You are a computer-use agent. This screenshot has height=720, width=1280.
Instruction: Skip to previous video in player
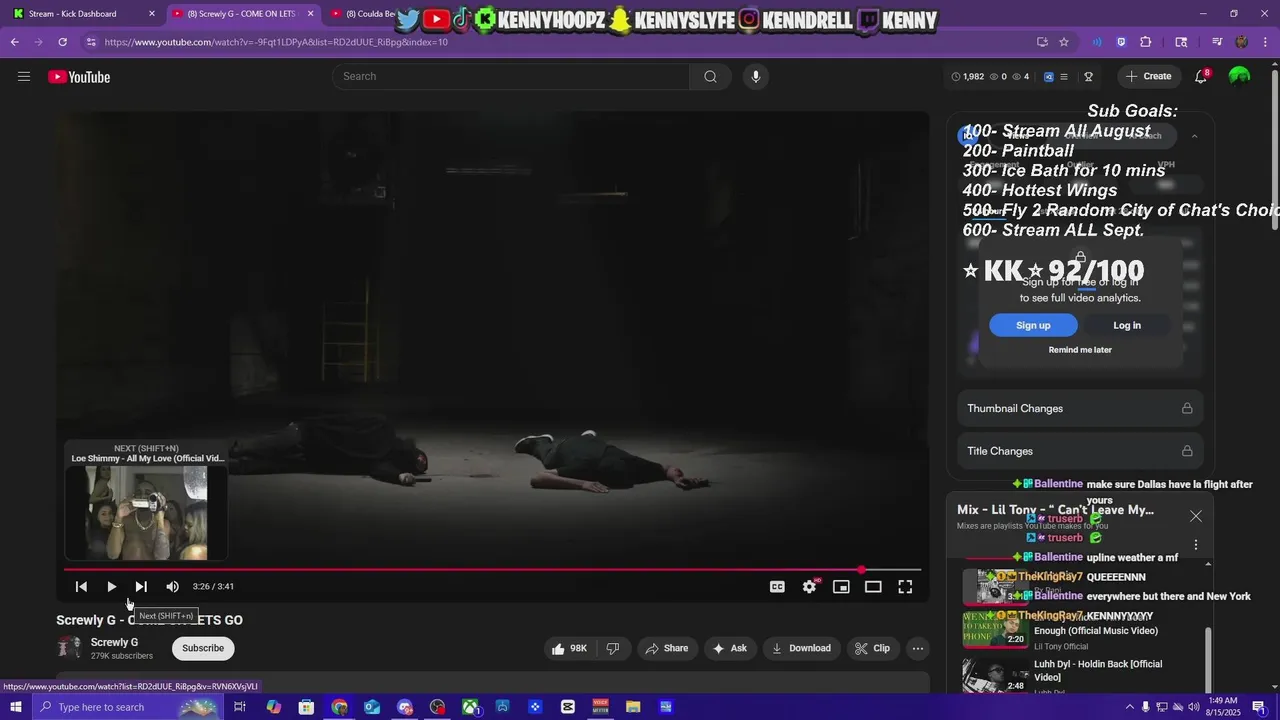click(81, 587)
